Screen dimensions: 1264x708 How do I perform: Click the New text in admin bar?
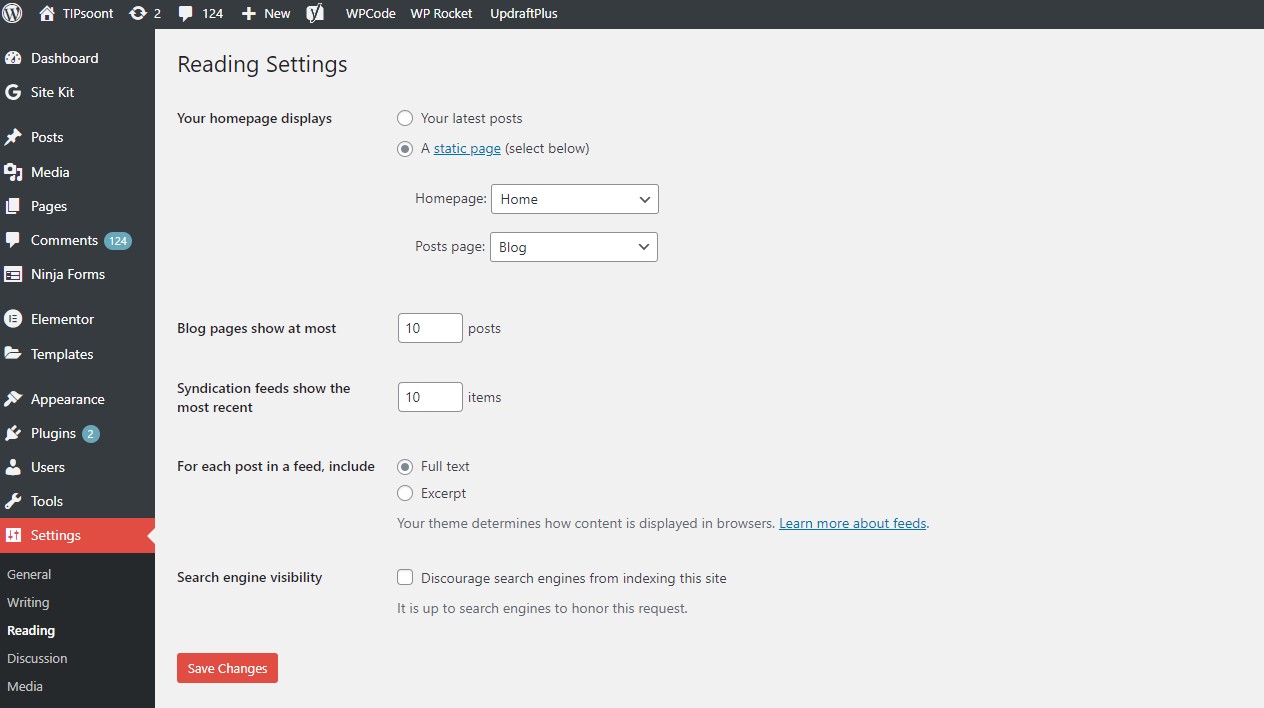coord(277,14)
